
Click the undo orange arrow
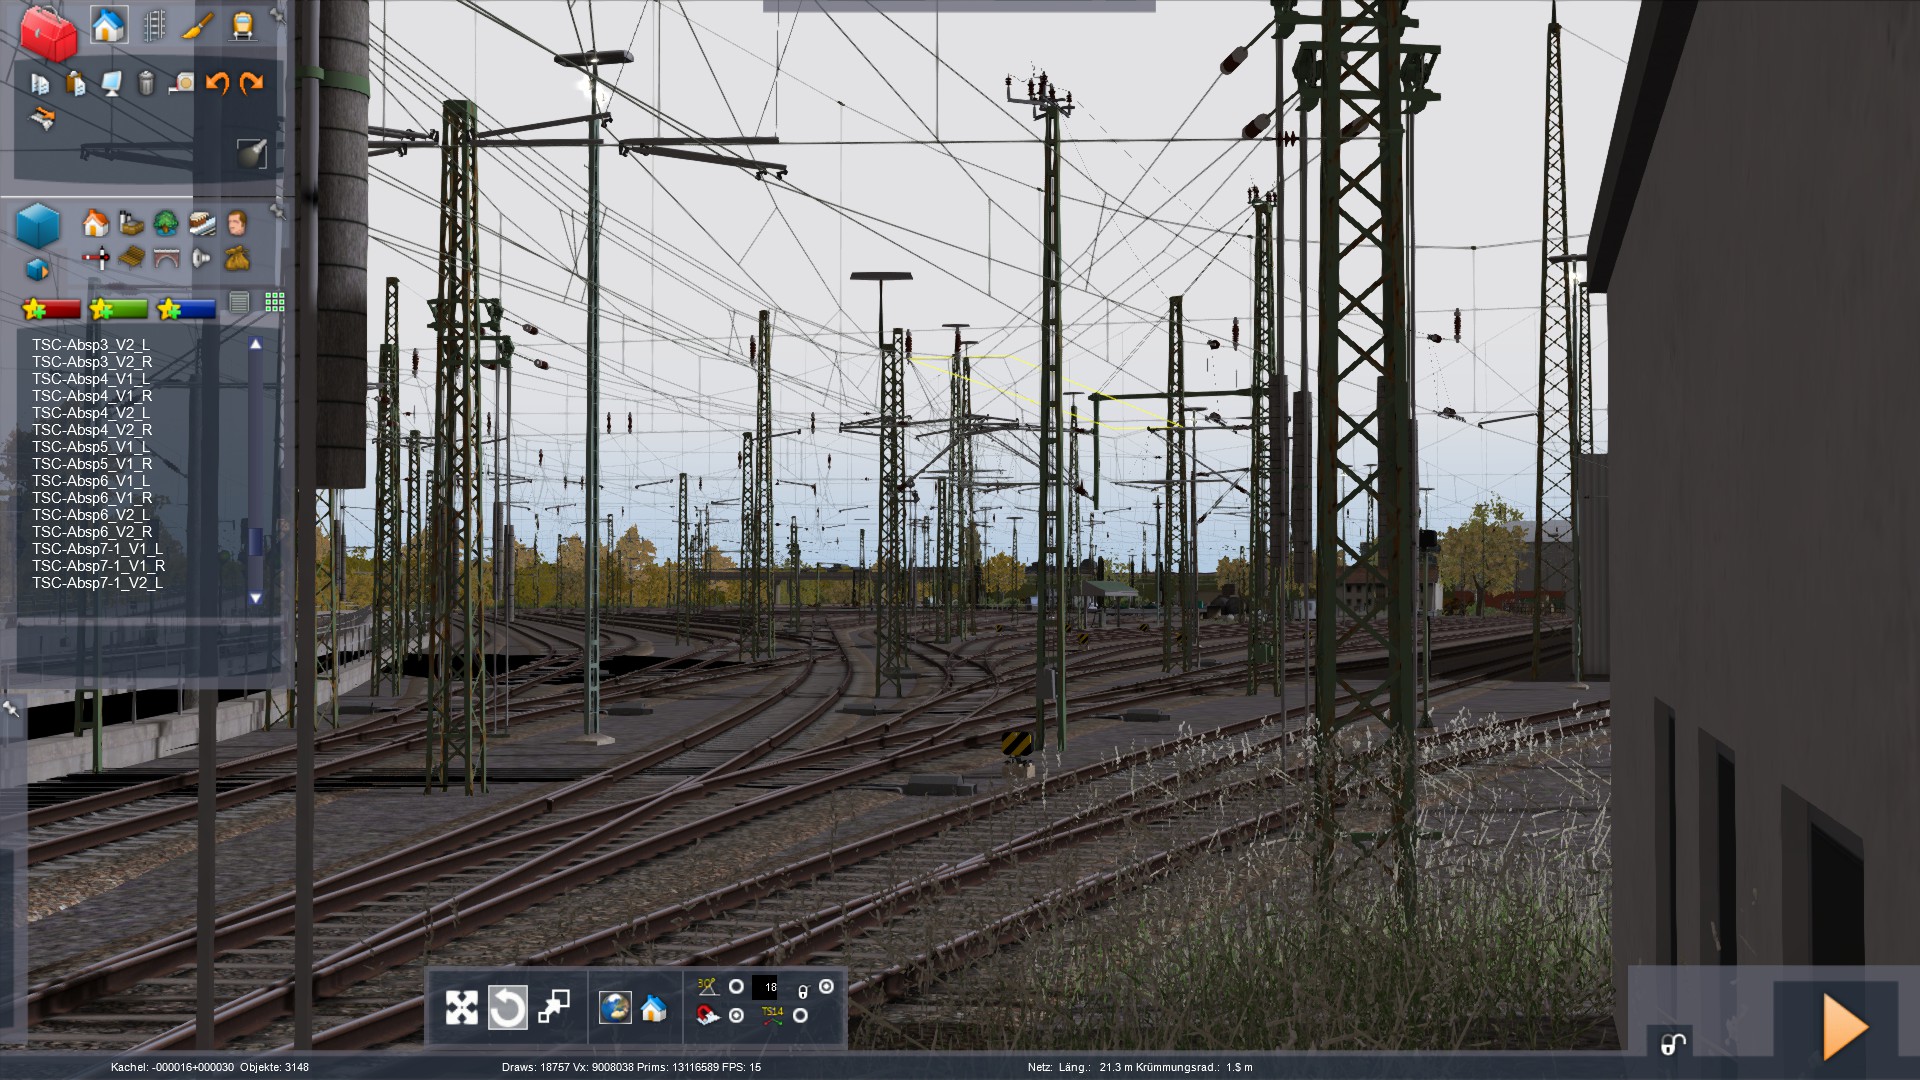[217, 83]
